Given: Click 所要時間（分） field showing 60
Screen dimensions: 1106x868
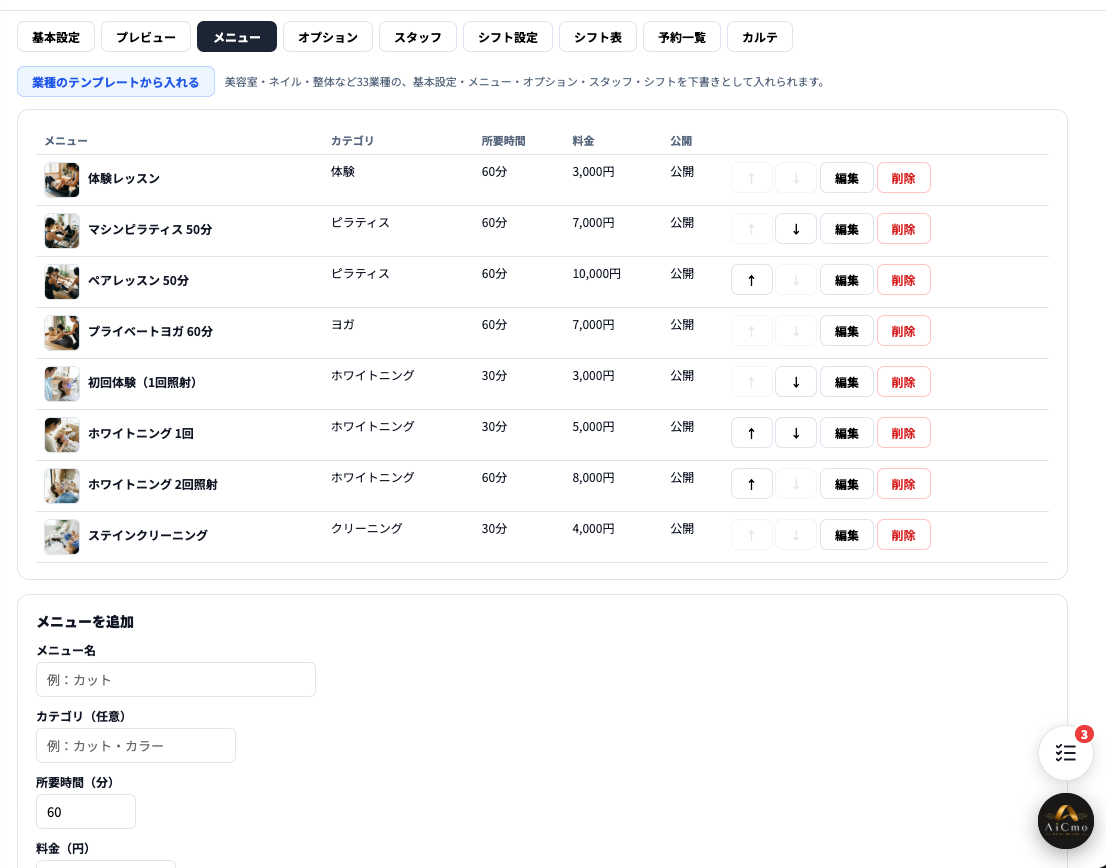Looking at the screenshot, I should coord(86,812).
